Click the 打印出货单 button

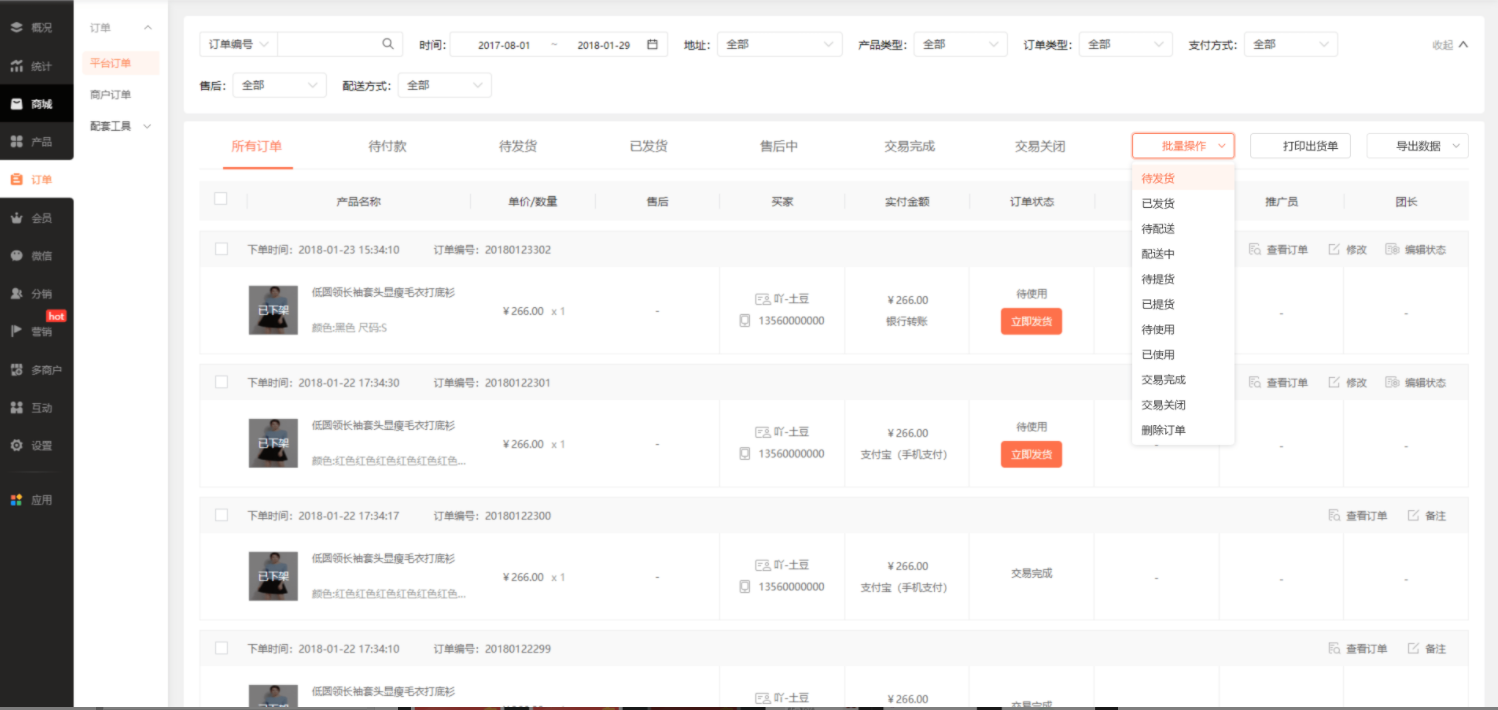tap(1301, 146)
